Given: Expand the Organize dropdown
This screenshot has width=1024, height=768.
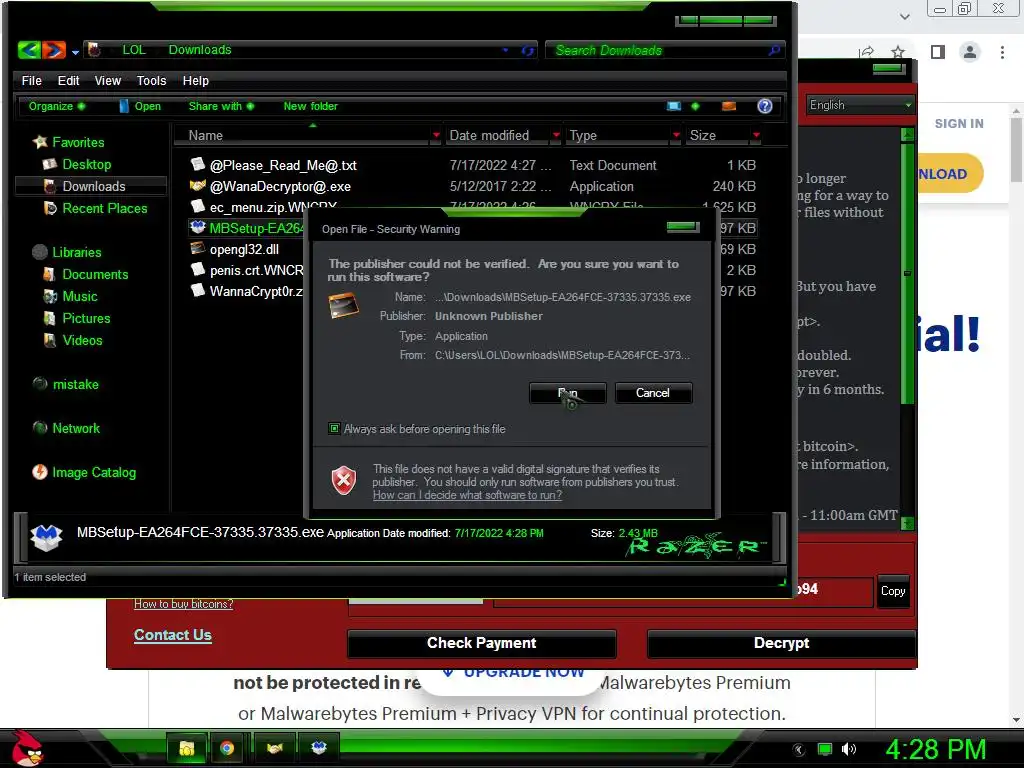Looking at the screenshot, I should (x=56, y=106).
